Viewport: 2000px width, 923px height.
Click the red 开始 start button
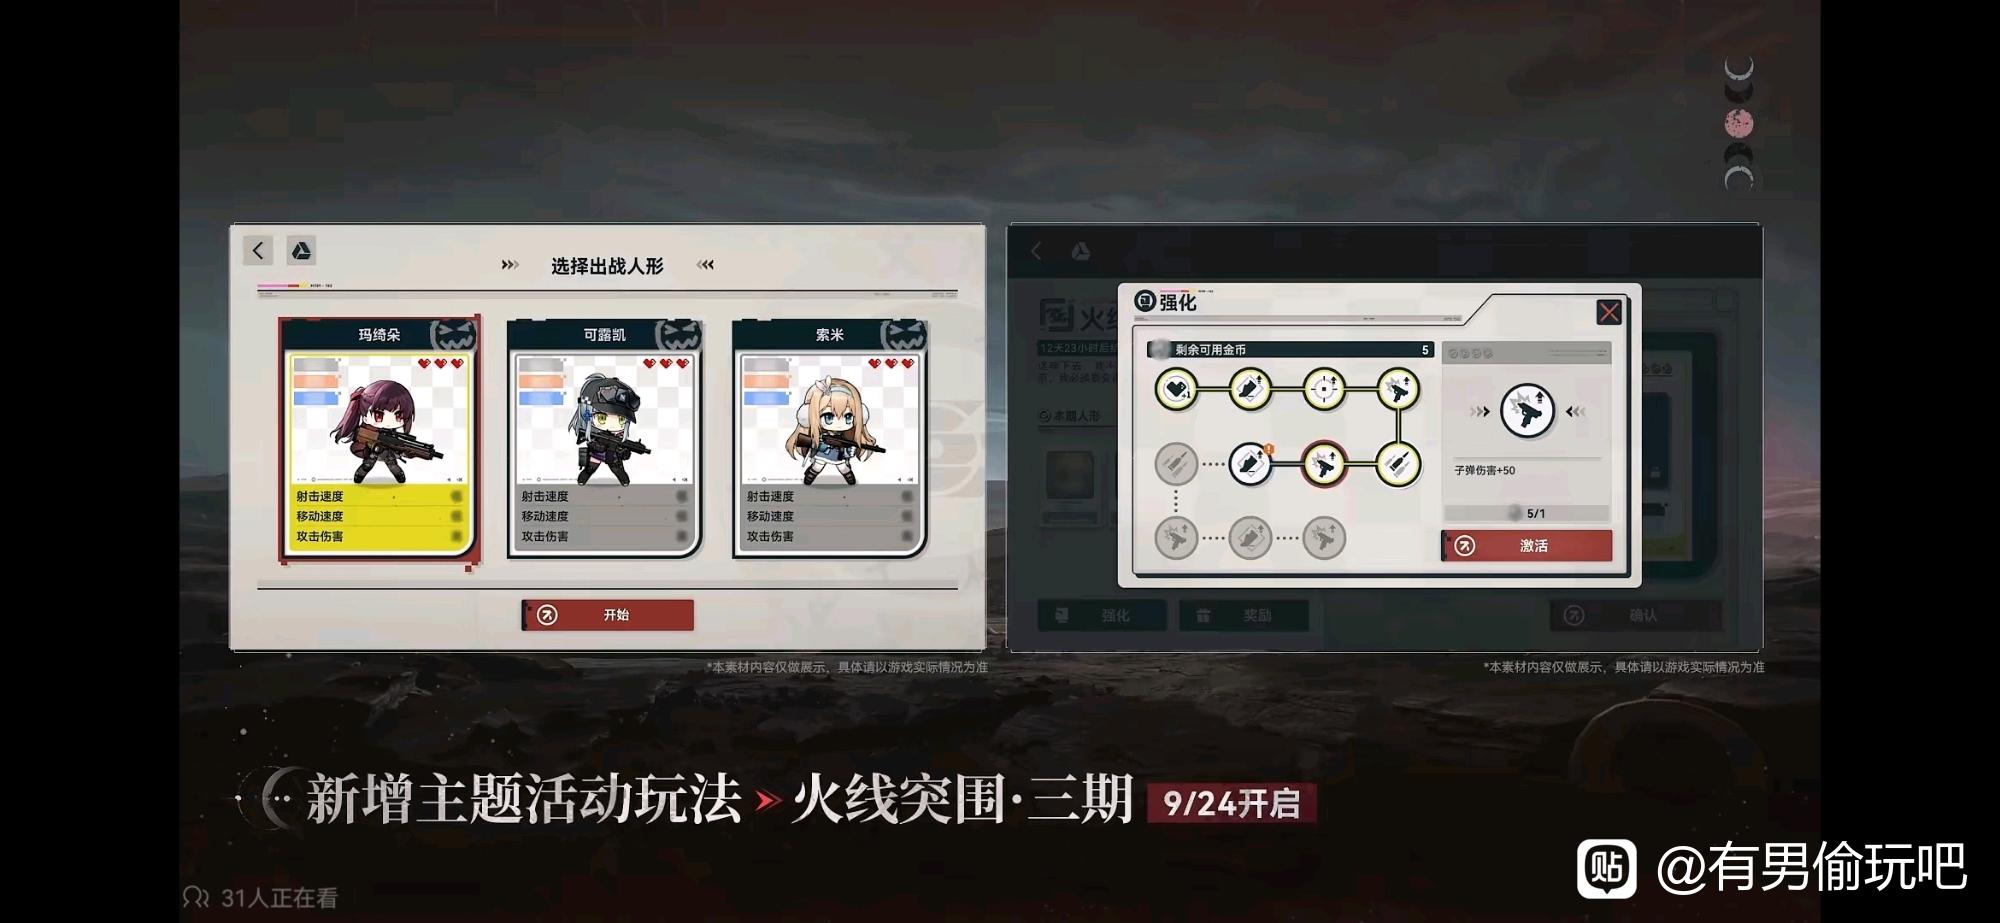pos(607,615)
